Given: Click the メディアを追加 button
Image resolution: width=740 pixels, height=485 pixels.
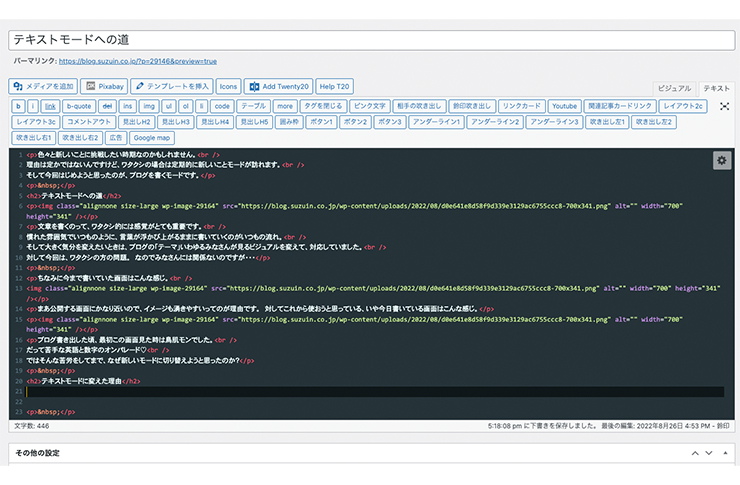Looking at the screenshot, I should (x=42, y=87).
